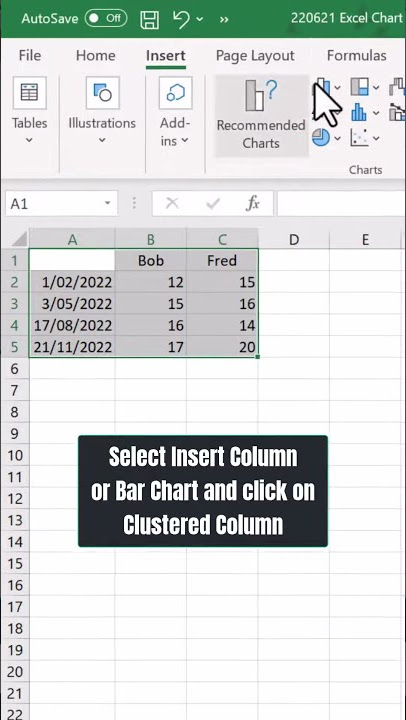The width and height of the screenshot is (406, 720).
Task: Open the Page Layout tab
Action: [255, 56]
